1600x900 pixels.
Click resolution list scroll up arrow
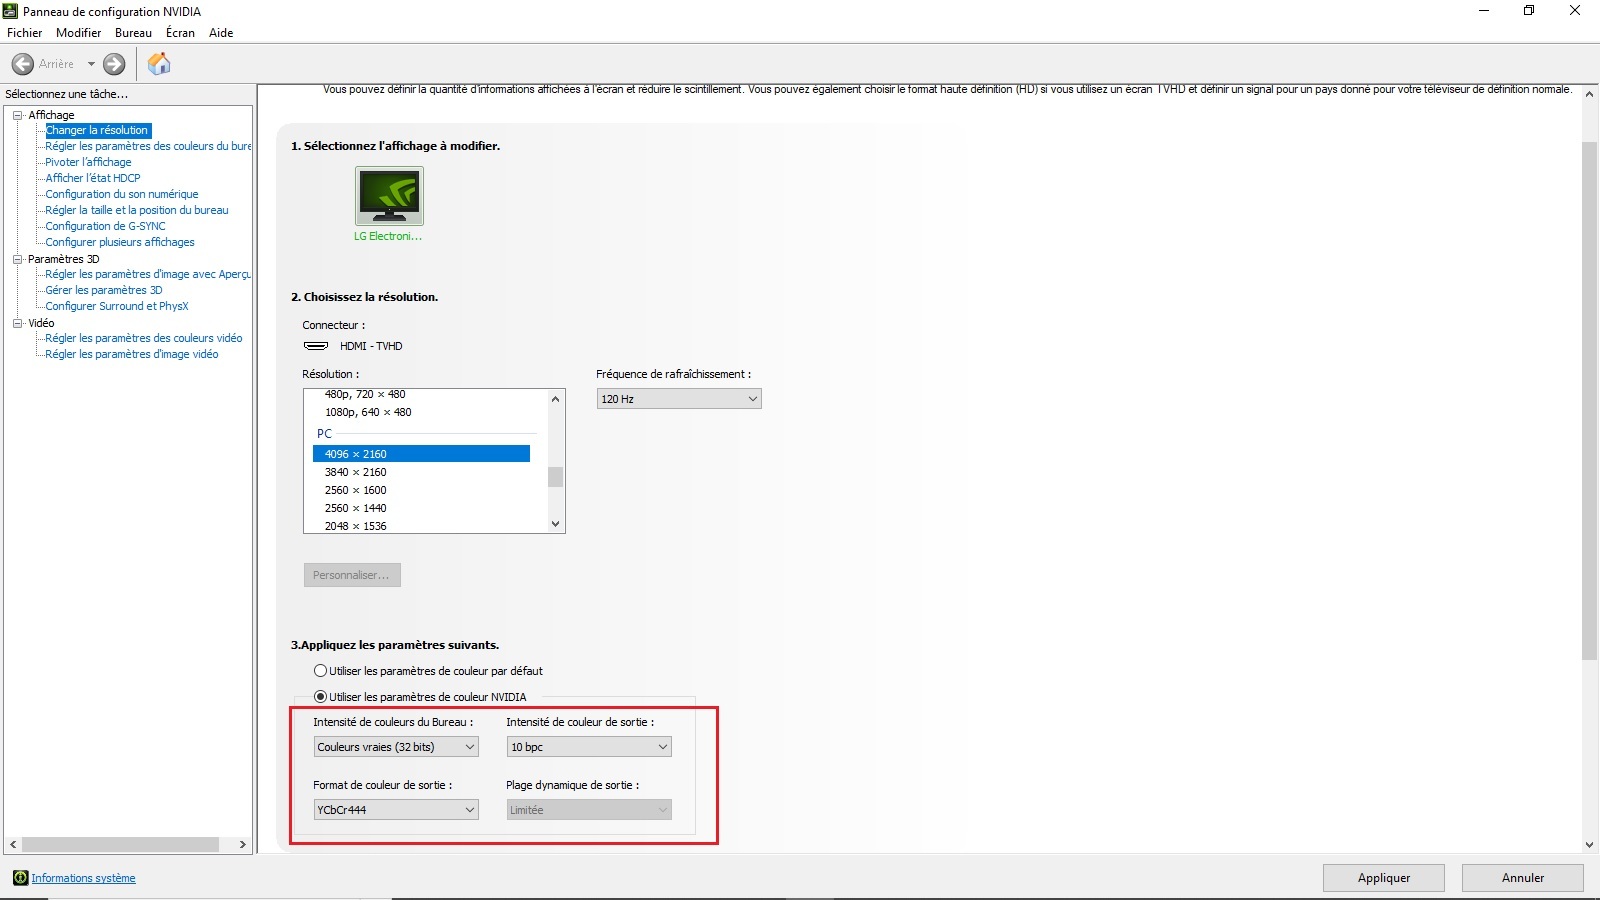coord(556,399)
